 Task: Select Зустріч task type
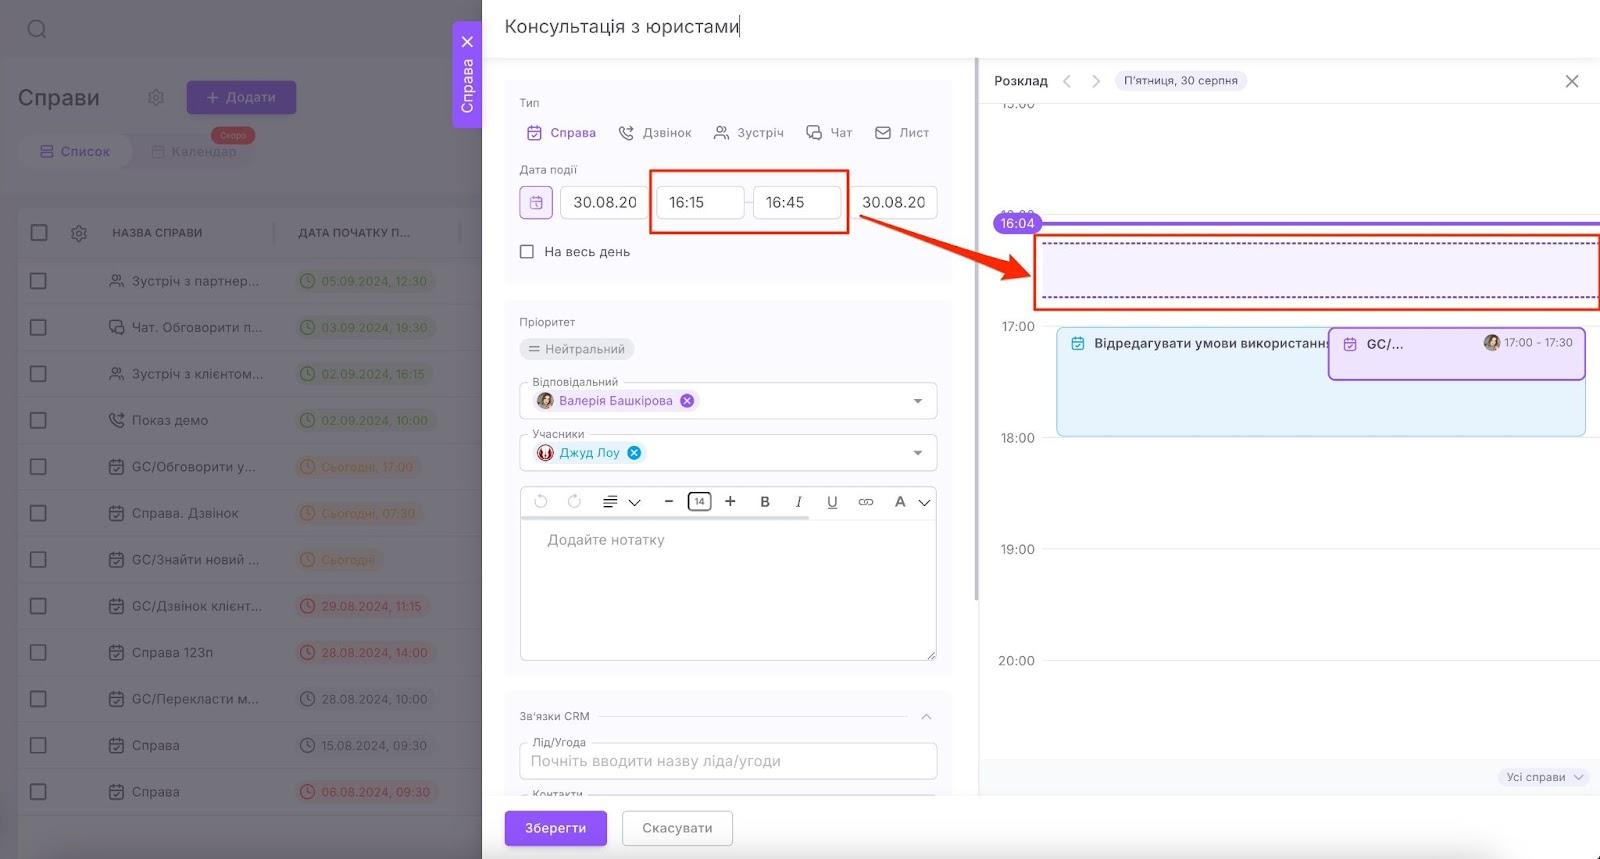(x=748, y=133)
